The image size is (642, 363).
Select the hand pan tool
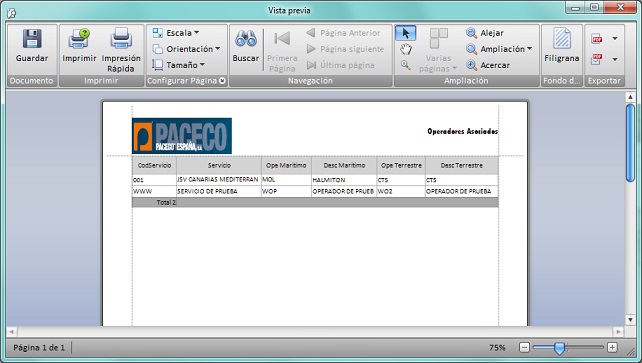click(x=406, y=50)
